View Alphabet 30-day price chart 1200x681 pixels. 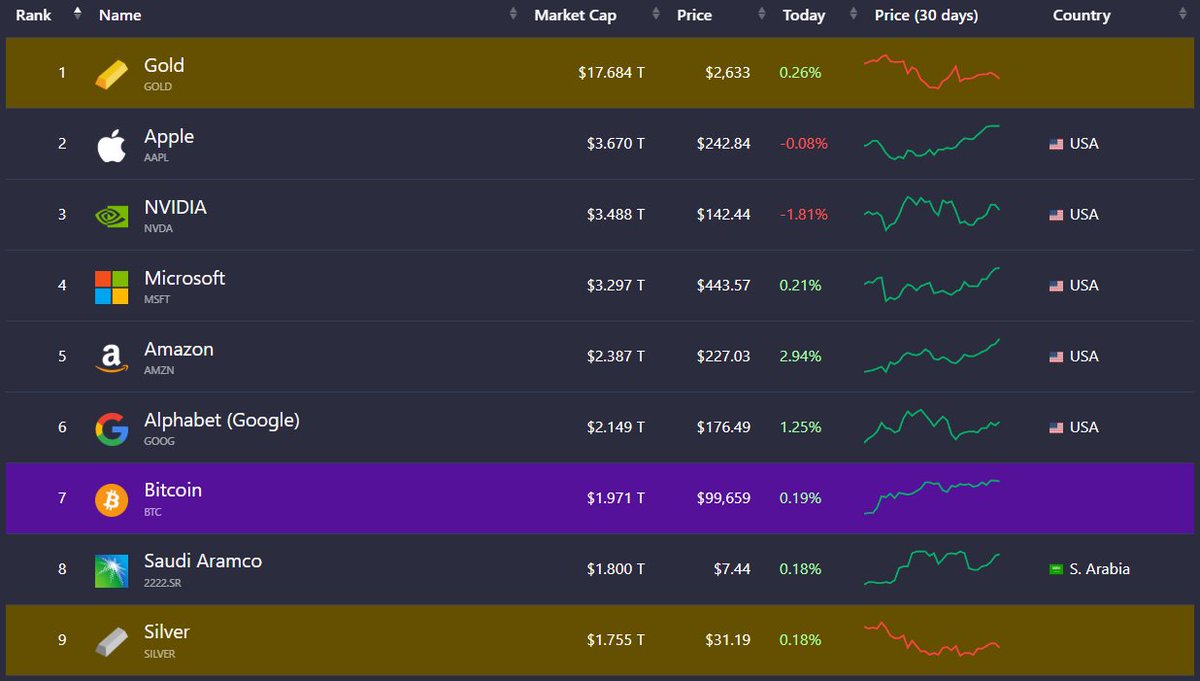[932, 426]
